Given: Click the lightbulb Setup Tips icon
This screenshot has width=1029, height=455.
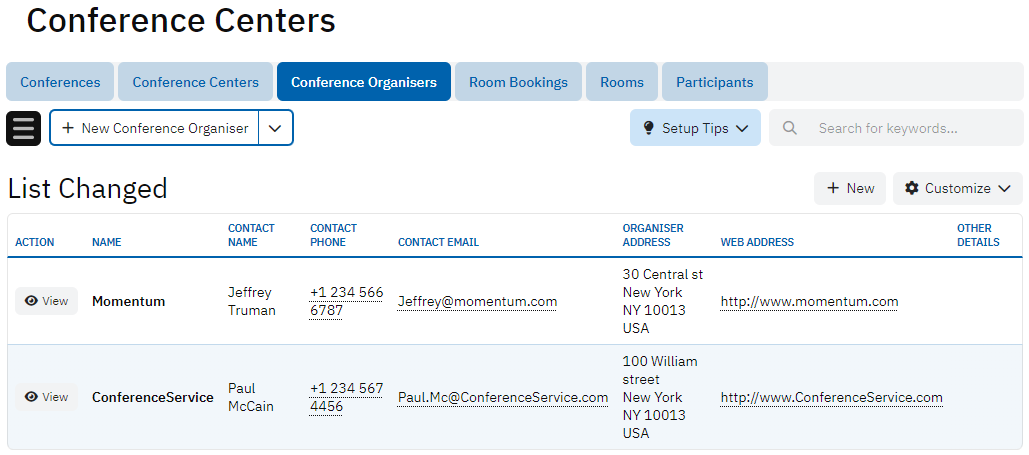Looking at the screenshot, I should pyautogui.click(x=647, y=128).
